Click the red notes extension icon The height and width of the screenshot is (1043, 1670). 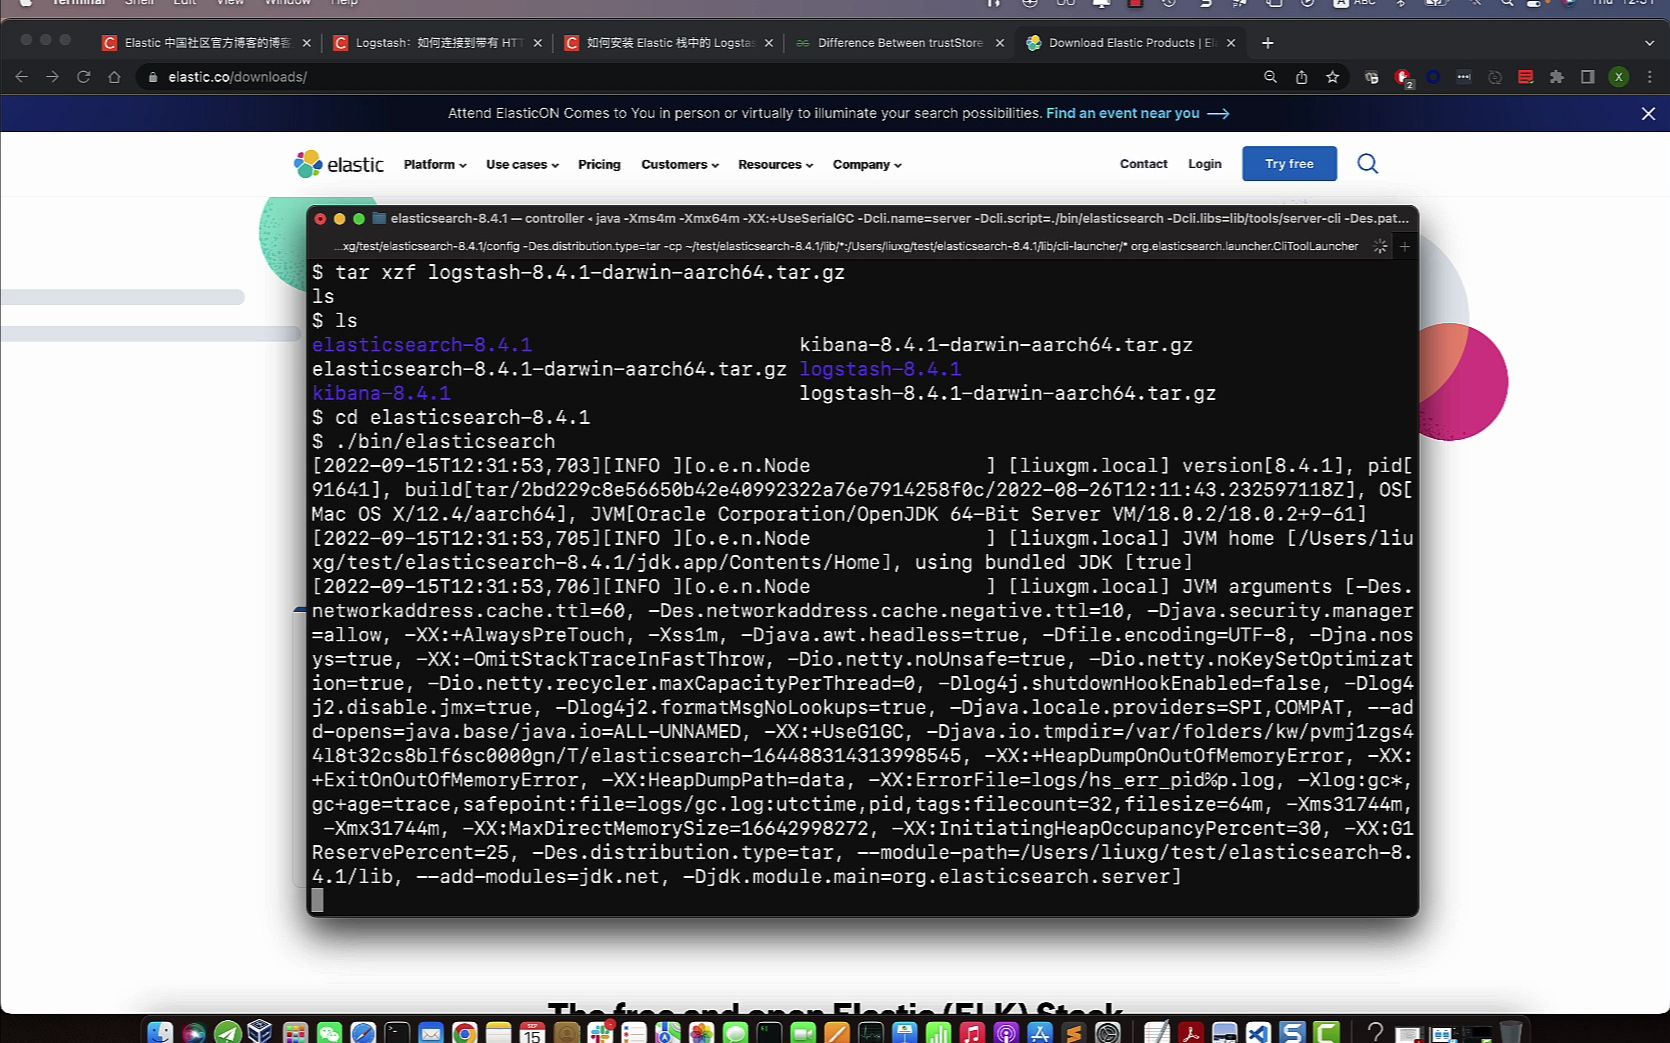click(x=1525, y=77)
